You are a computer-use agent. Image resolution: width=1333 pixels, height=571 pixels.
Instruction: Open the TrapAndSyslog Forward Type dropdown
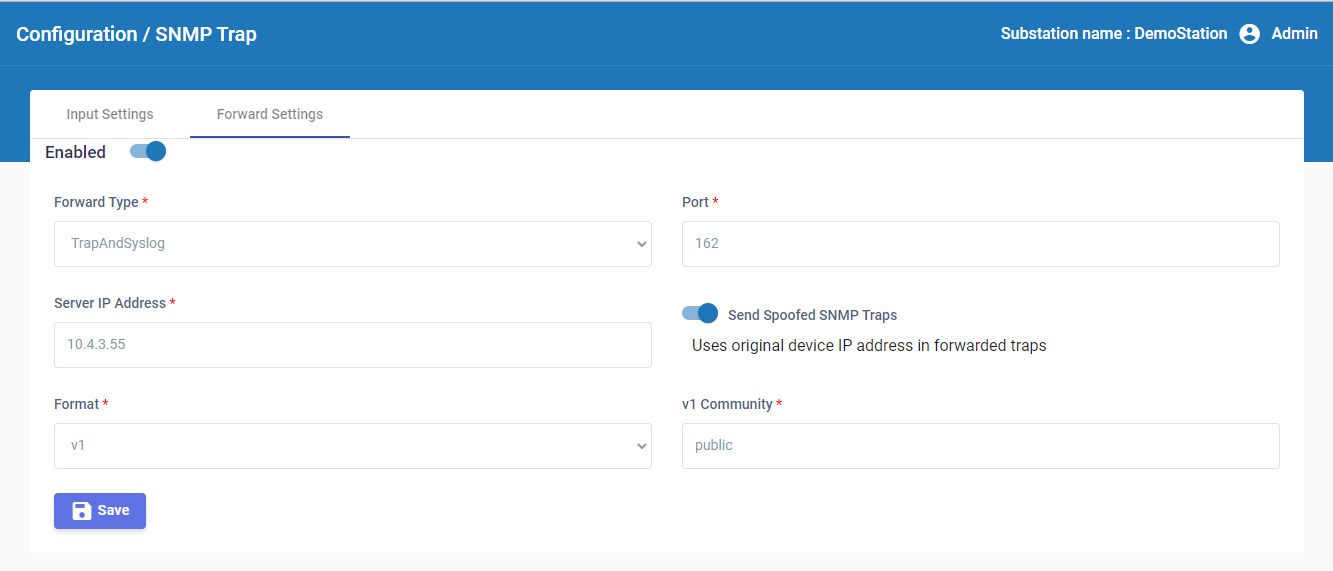[352, 244]
